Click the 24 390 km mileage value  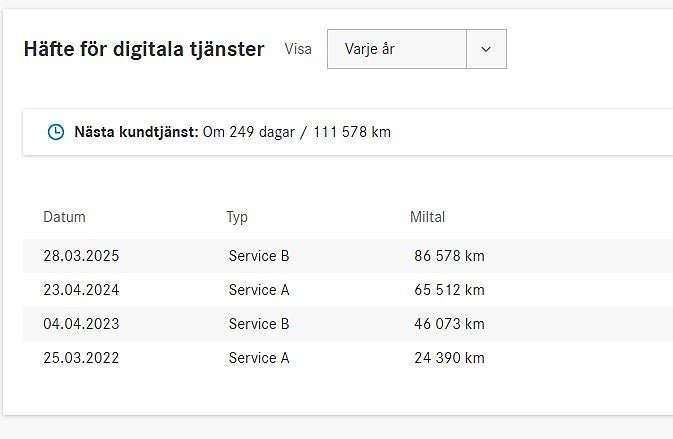[x=449, y=358]
